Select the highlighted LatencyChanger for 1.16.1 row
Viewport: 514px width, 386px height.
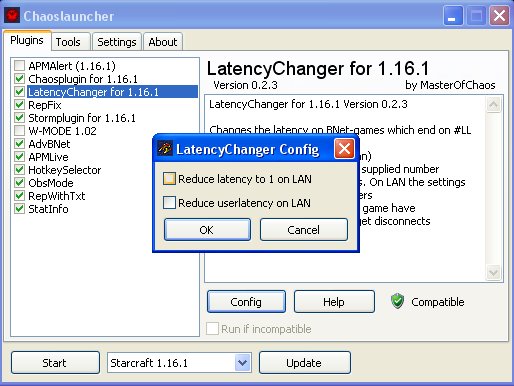[112, 92]
